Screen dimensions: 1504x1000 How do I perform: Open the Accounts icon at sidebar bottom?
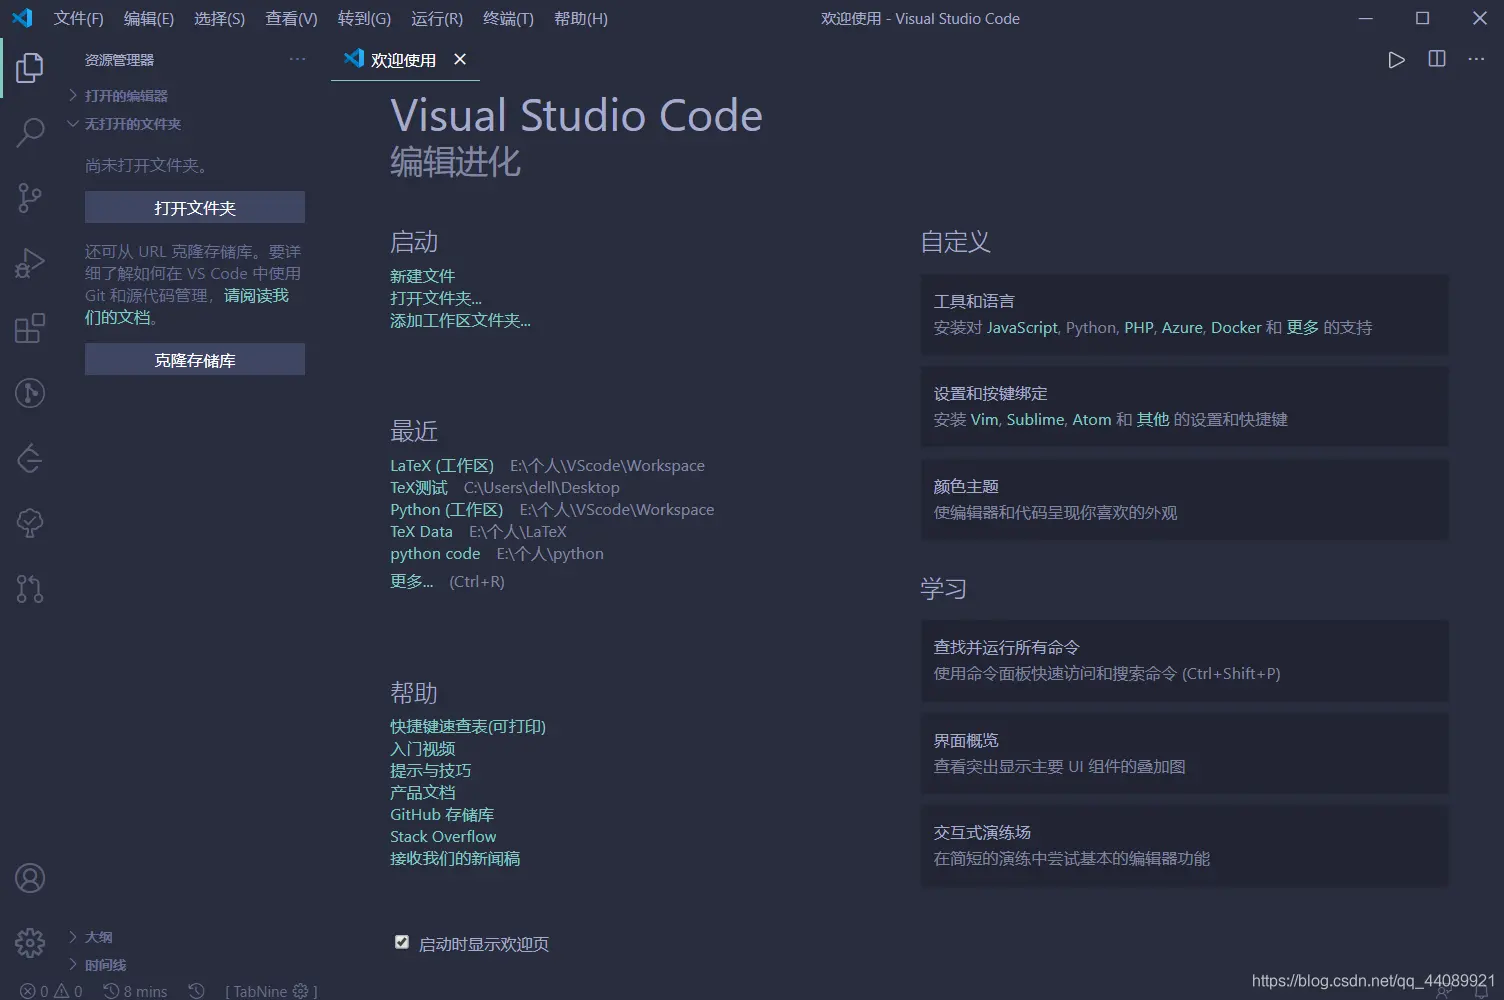(30, 878)
